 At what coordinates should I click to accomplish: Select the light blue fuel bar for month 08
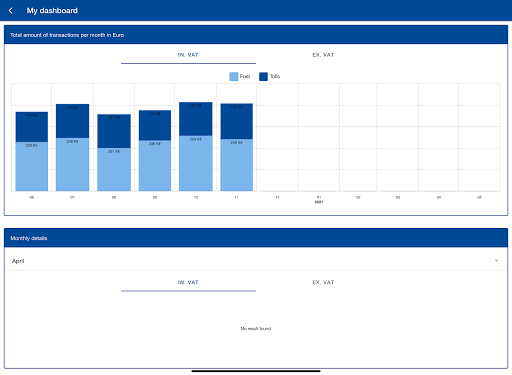coord(114,169)
